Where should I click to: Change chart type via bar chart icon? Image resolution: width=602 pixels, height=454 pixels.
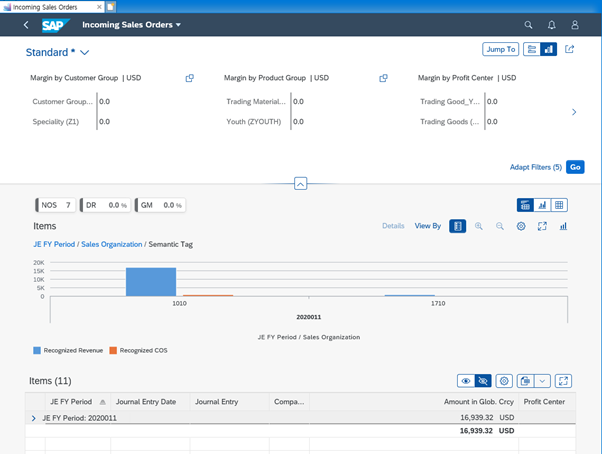(x=563, y=226)
